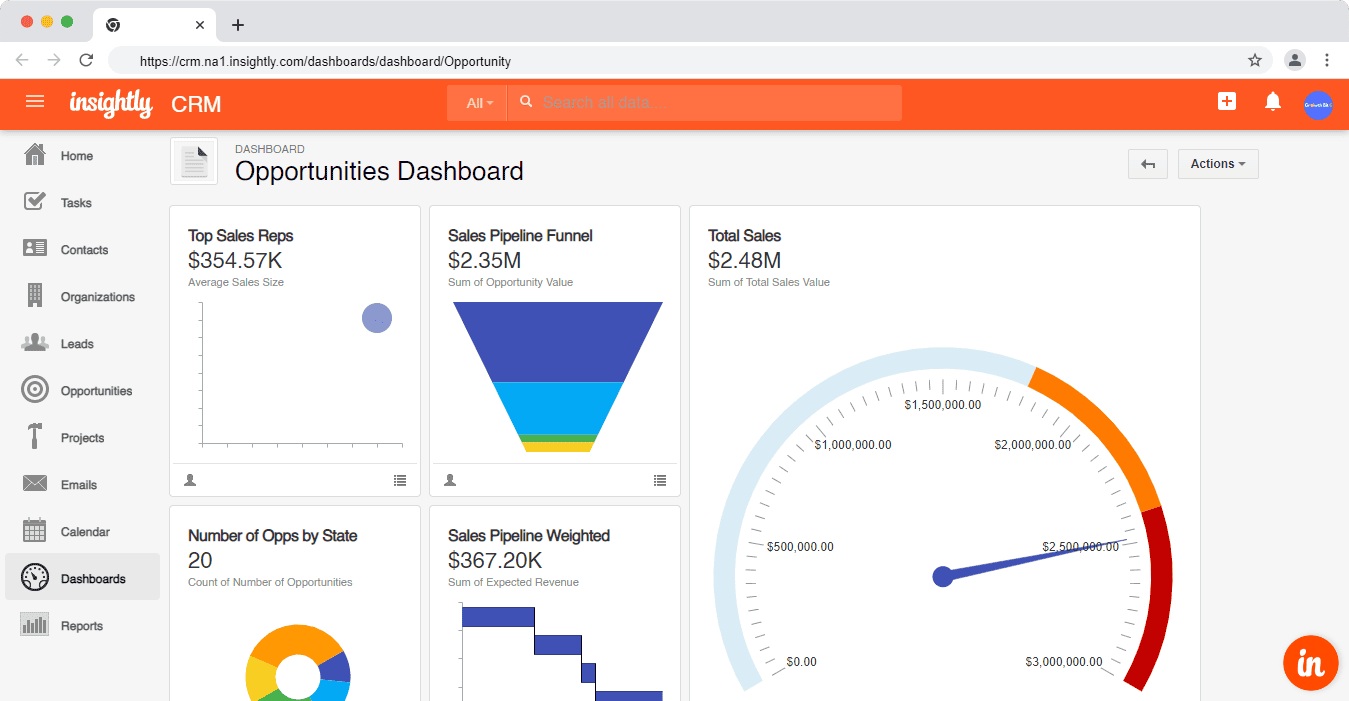Open the Emails section

76,484
